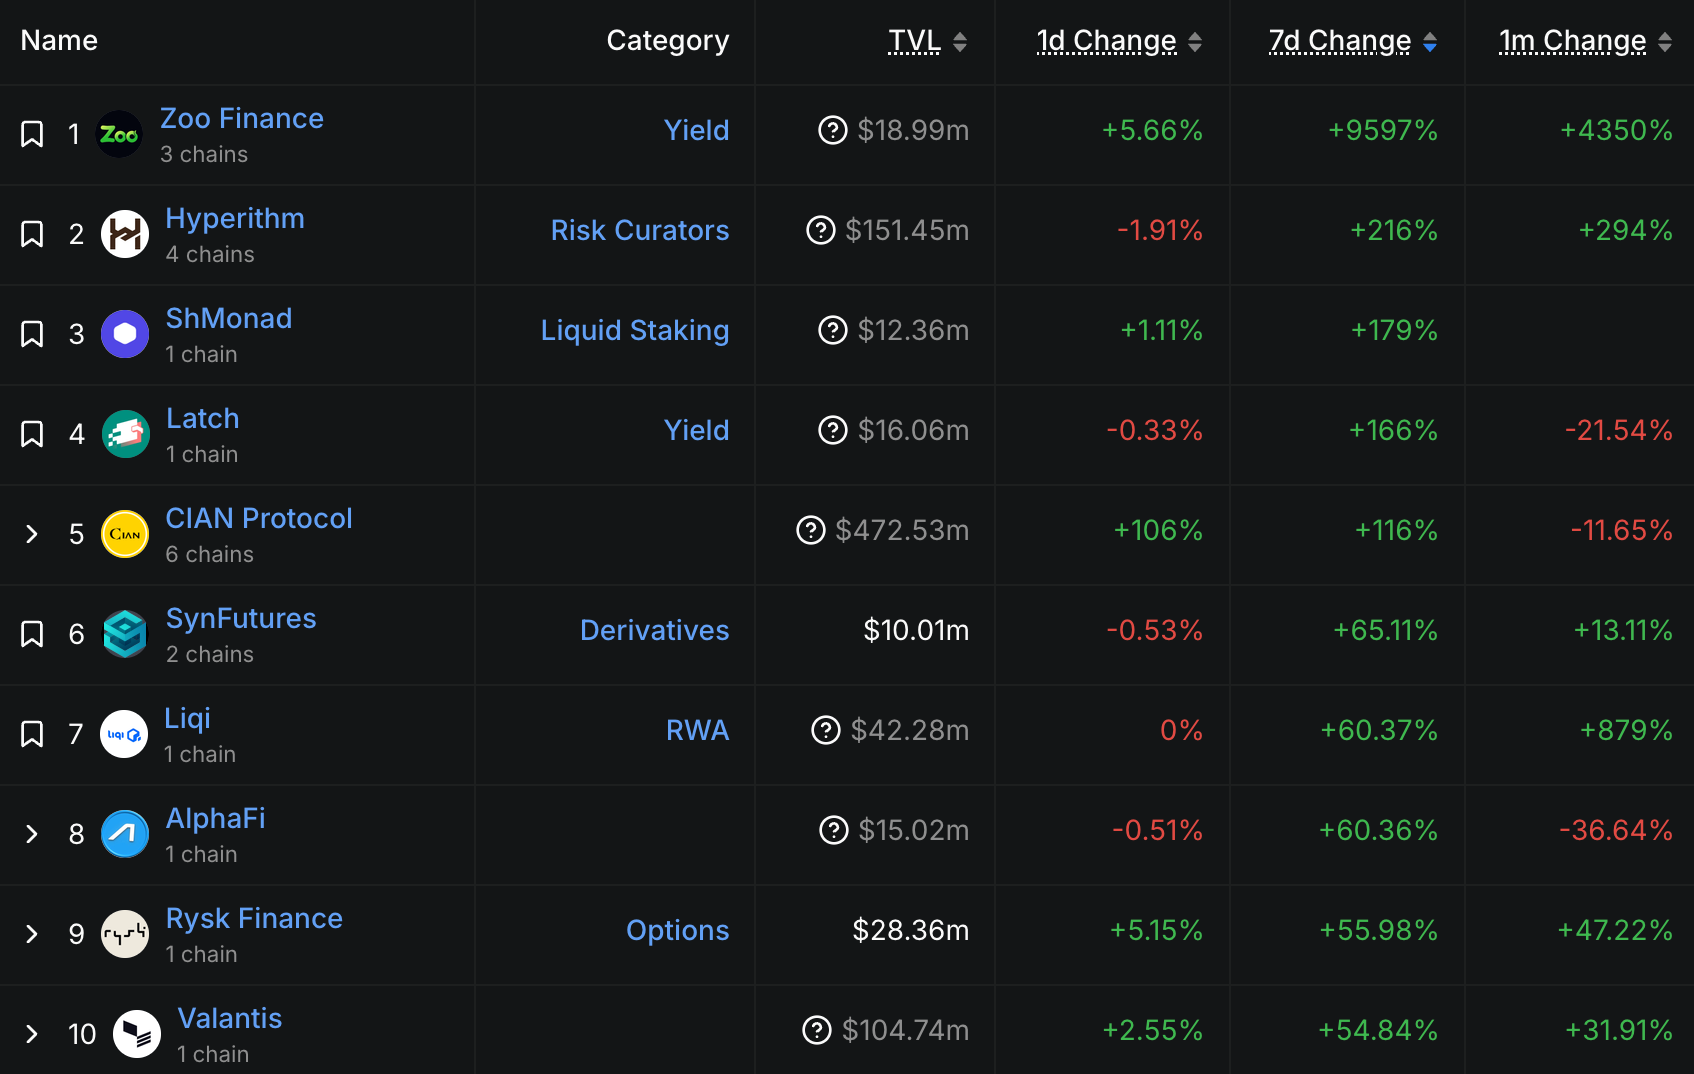Screen dimensions: 1694x1074
Task: Sort table by TVL column
Action: (x=928, y=41)
